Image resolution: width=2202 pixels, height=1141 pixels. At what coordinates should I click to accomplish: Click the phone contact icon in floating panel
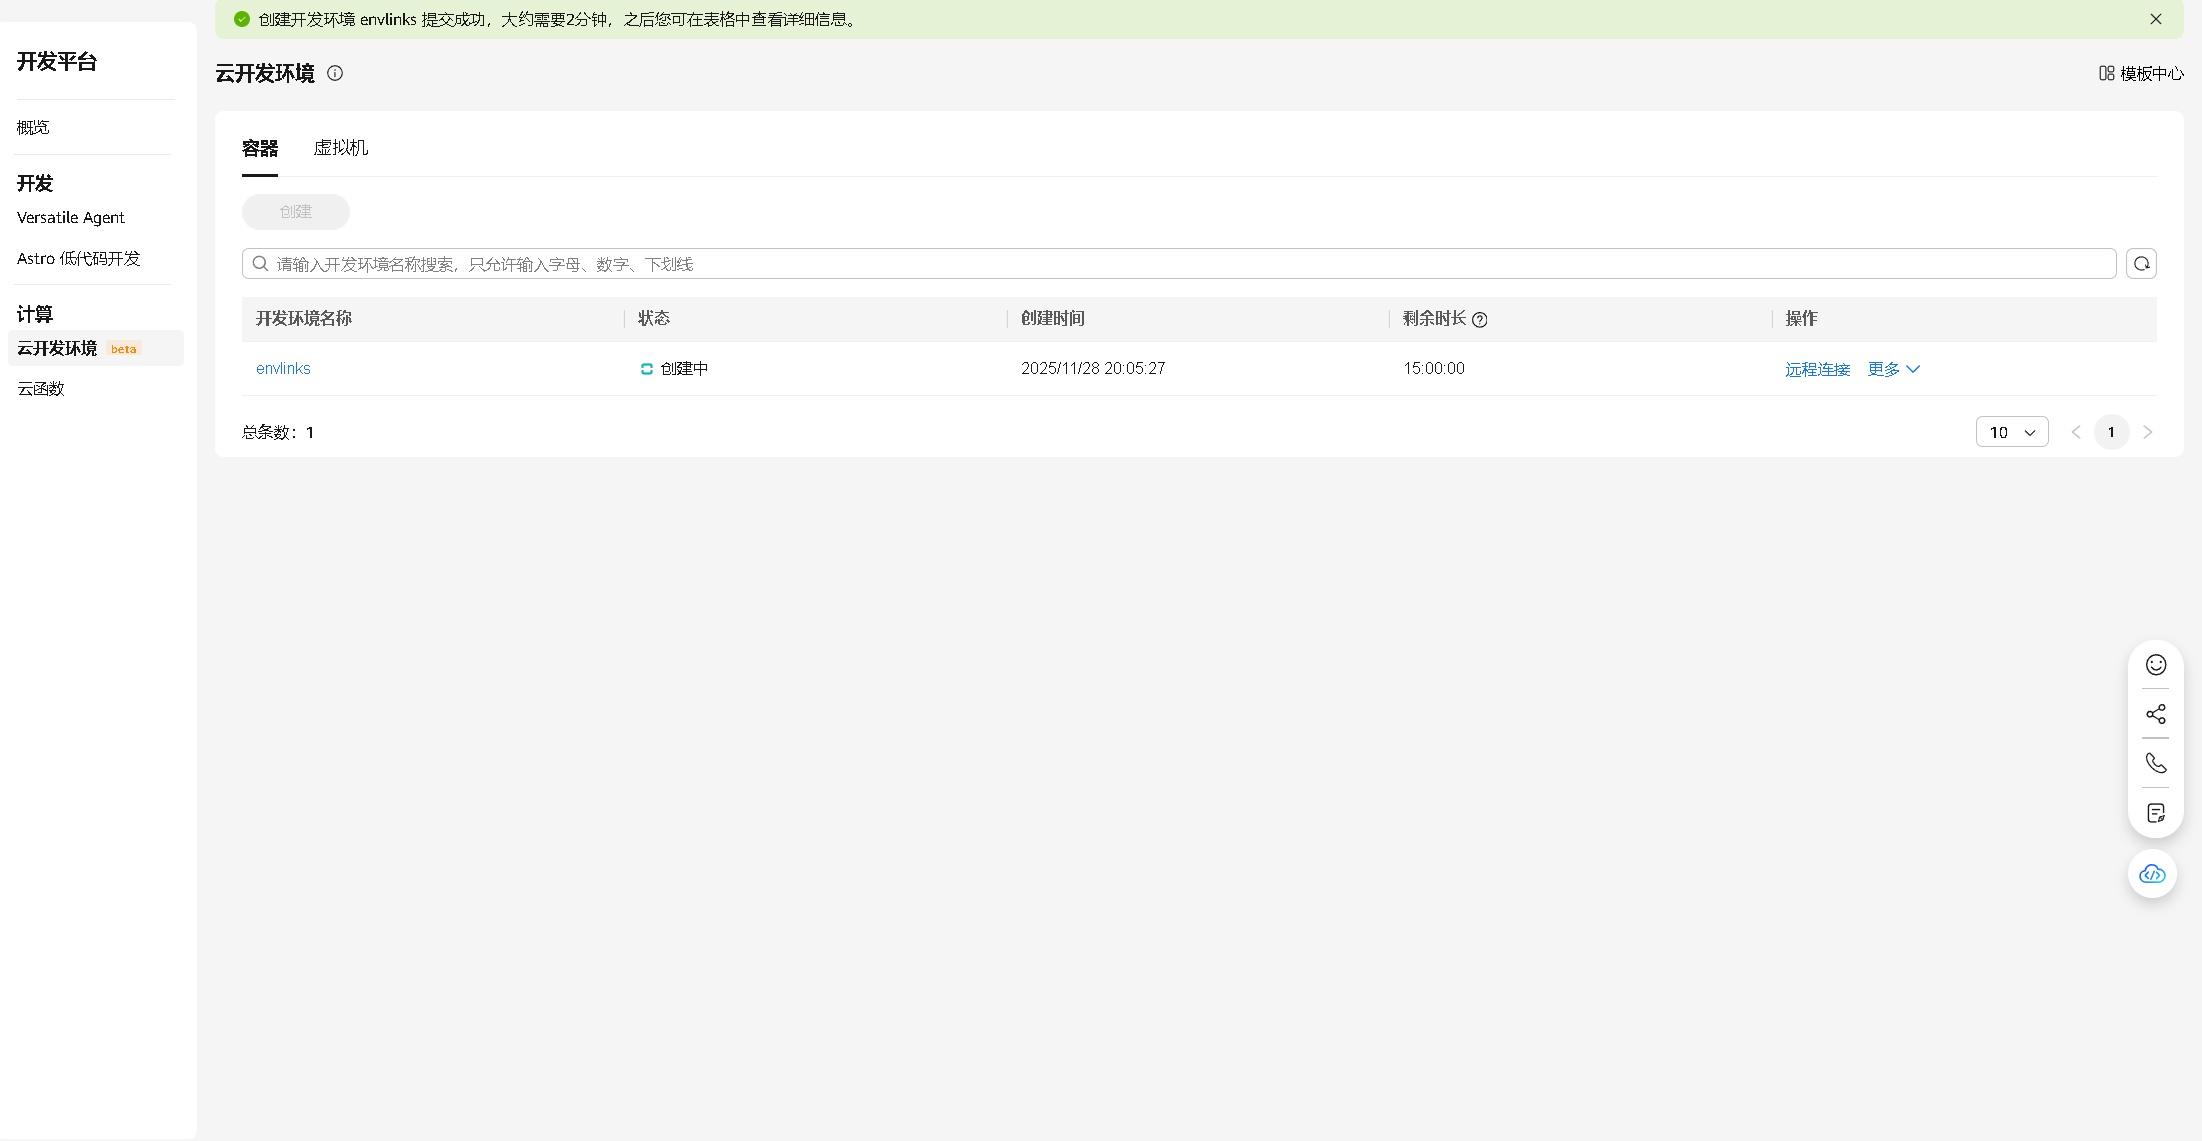(x=2156, y=763)
